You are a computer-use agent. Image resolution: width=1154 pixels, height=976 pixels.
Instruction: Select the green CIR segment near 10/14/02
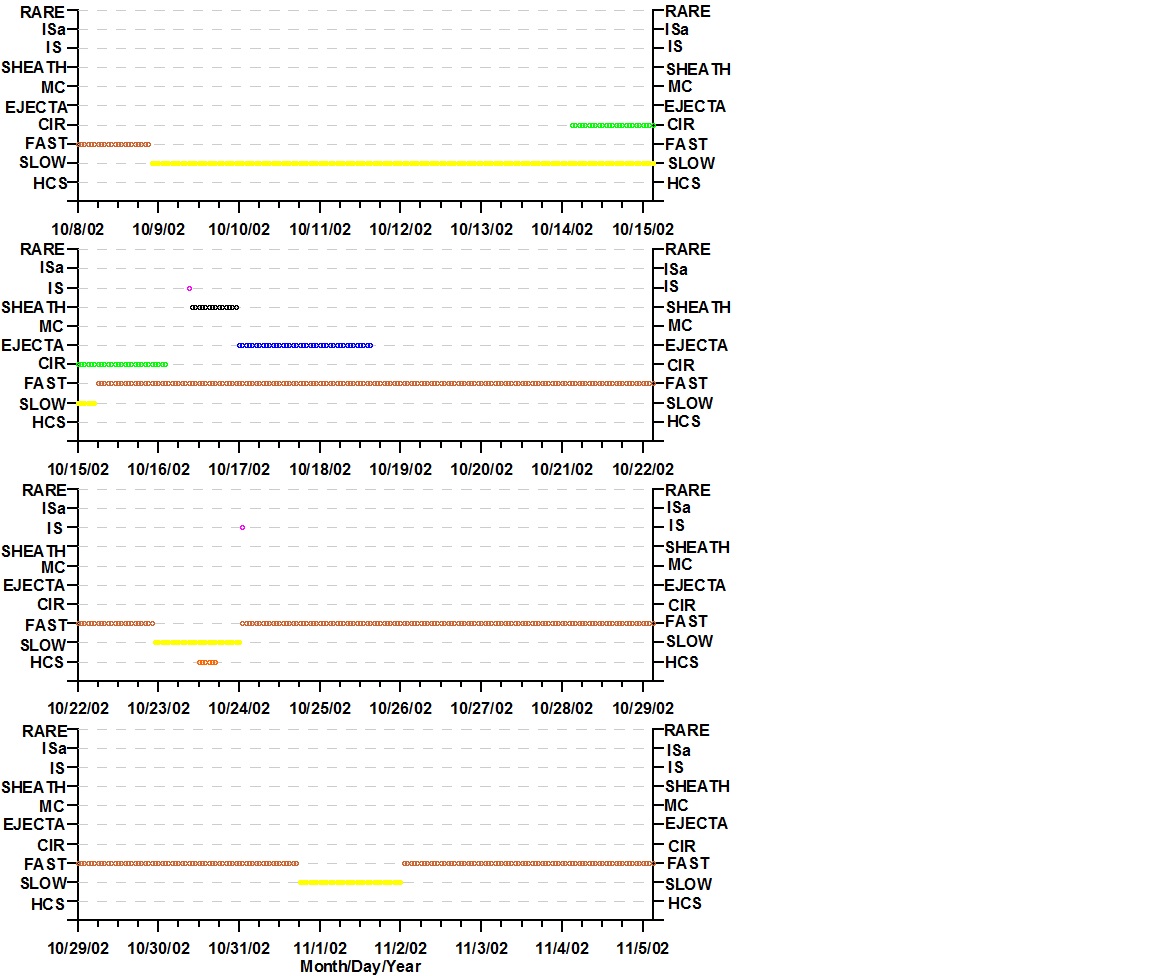[612, 125]
